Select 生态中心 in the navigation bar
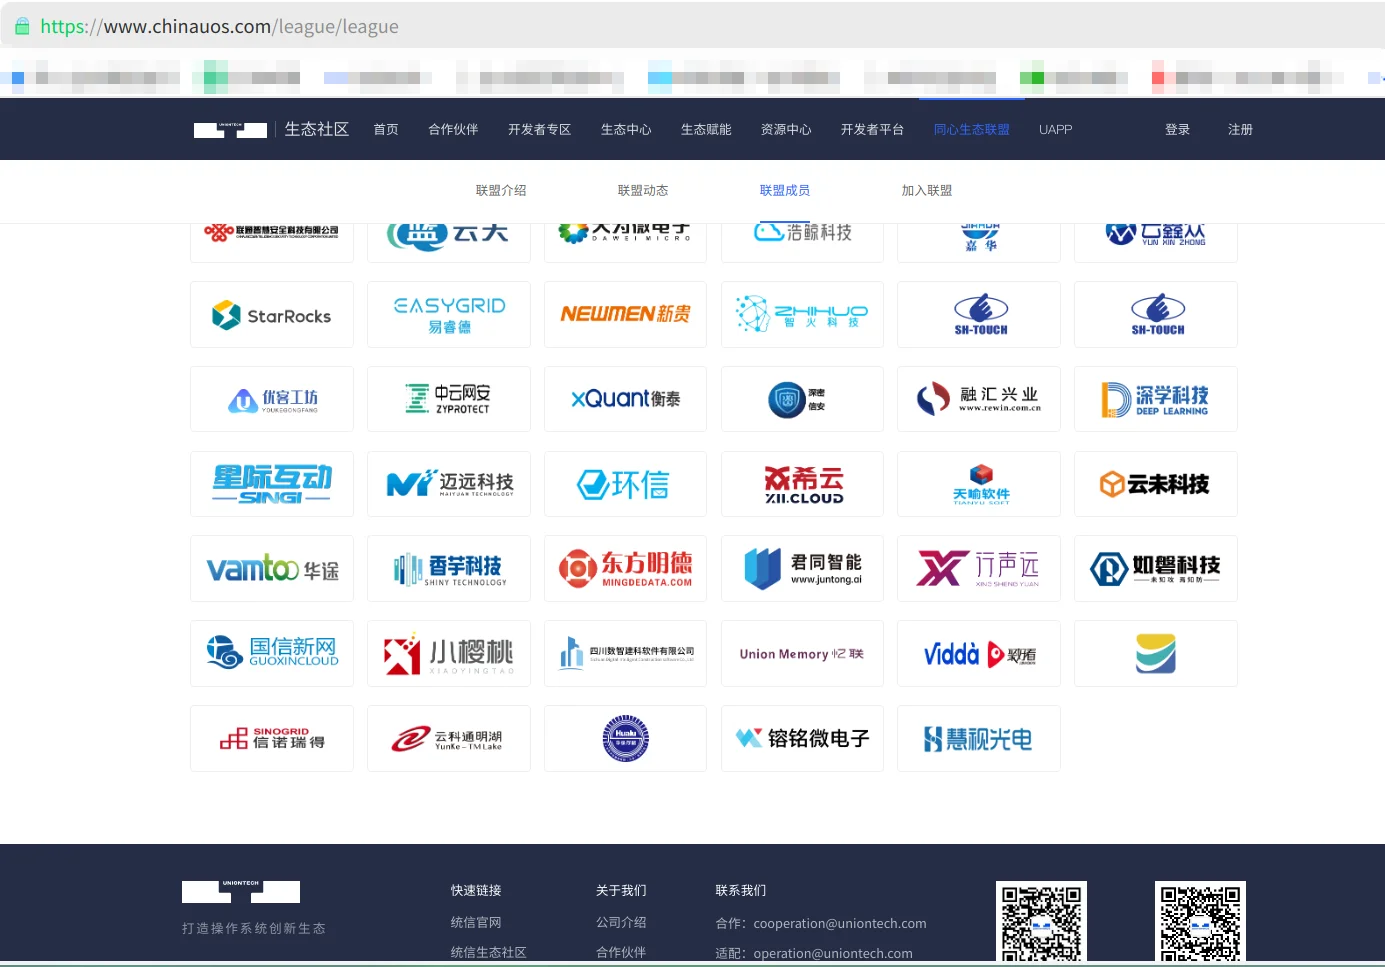This screenshot has height=967, width=1385. [626, 130]
